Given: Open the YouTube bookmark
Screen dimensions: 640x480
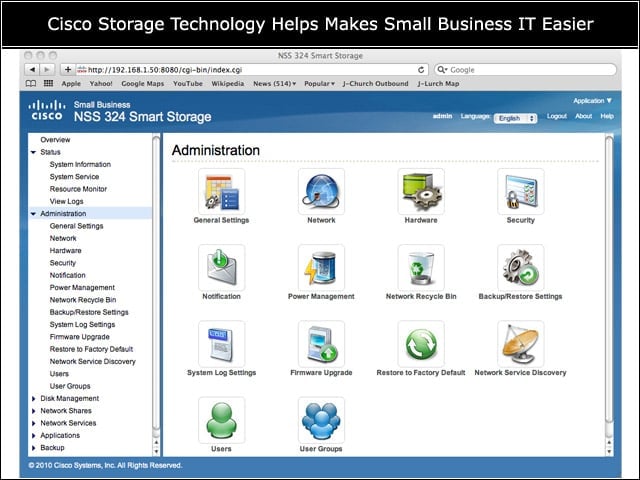Looking at the screenshot, I should tap(188, 84).
